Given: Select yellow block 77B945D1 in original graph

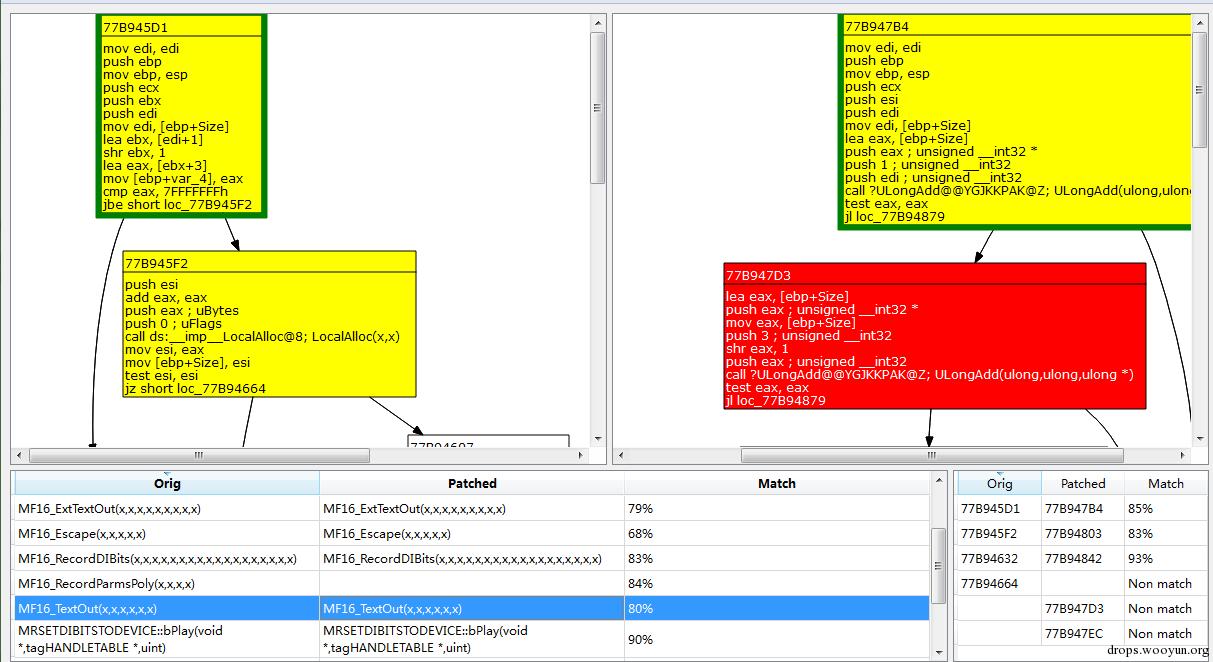Looking at the screenshot, I should 181,116.
